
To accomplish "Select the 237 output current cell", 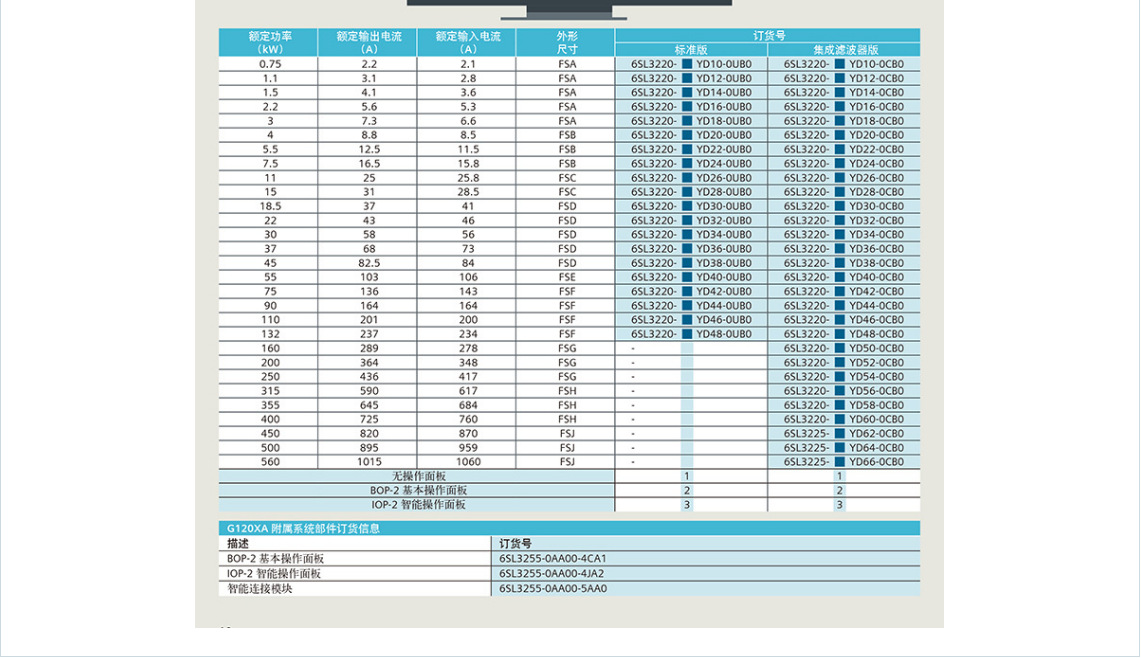I will (x=369, y=334).
